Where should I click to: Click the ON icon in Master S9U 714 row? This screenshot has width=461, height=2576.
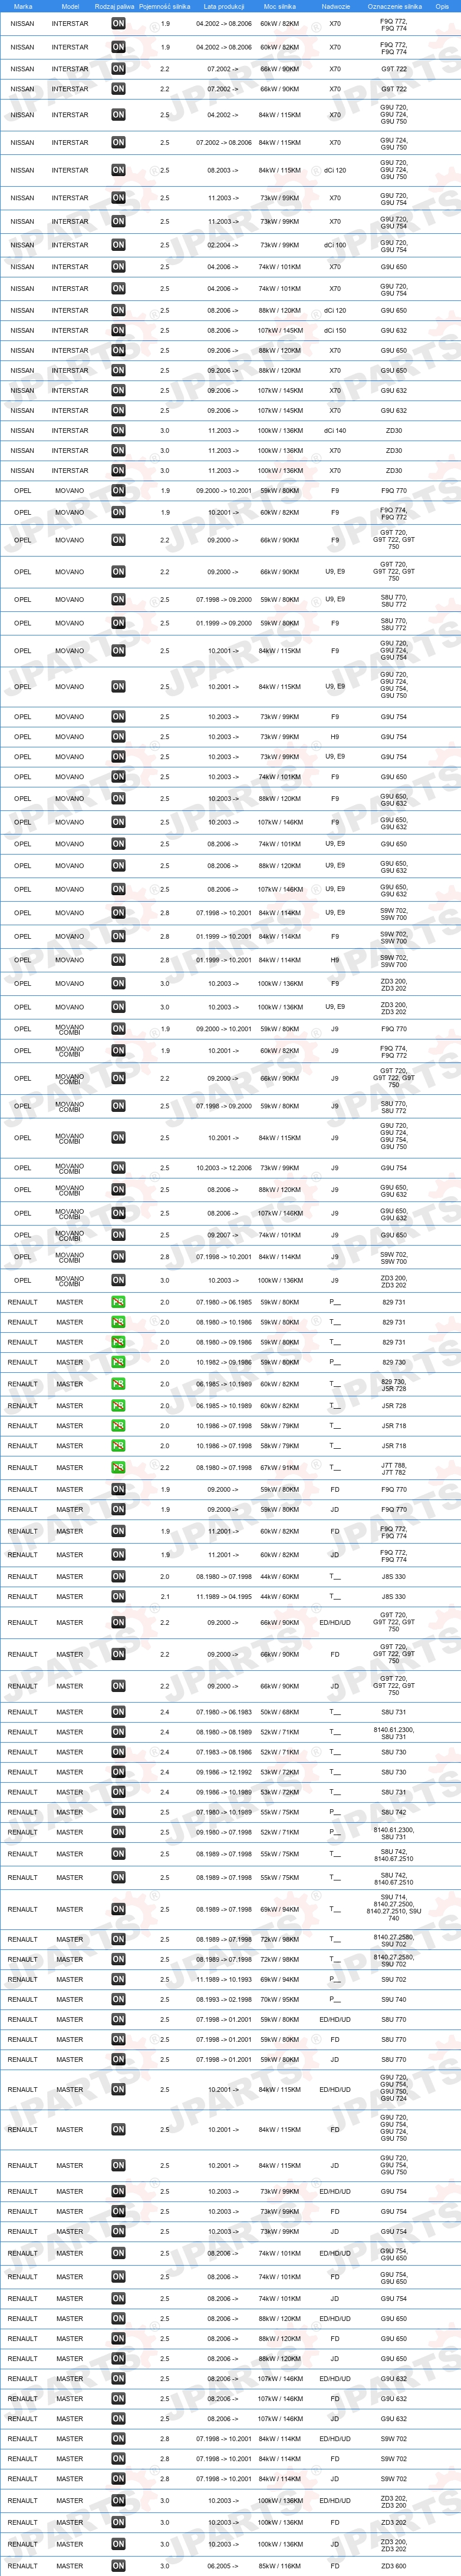(x=118, y=1909)
